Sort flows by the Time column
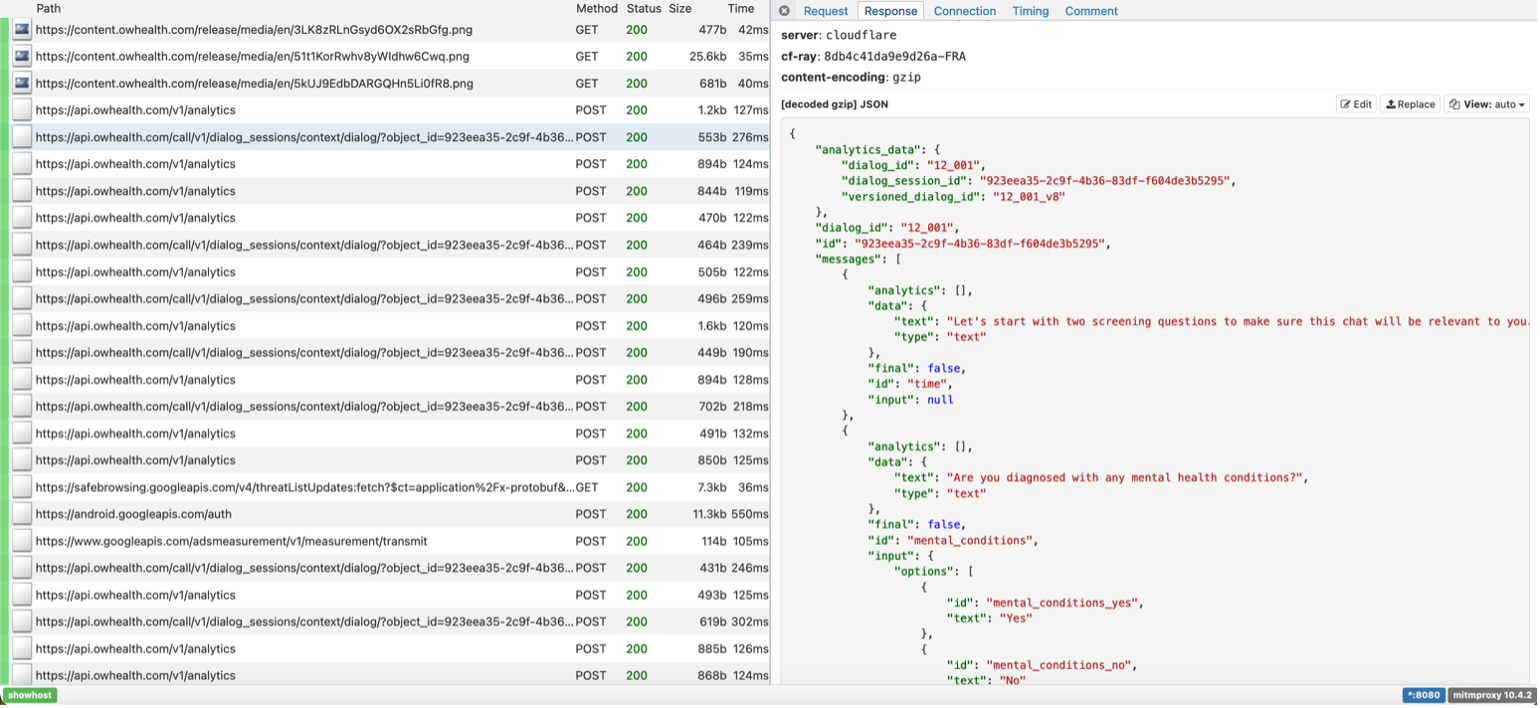This screenshot has width=1540, height=708. click(741, 8)
